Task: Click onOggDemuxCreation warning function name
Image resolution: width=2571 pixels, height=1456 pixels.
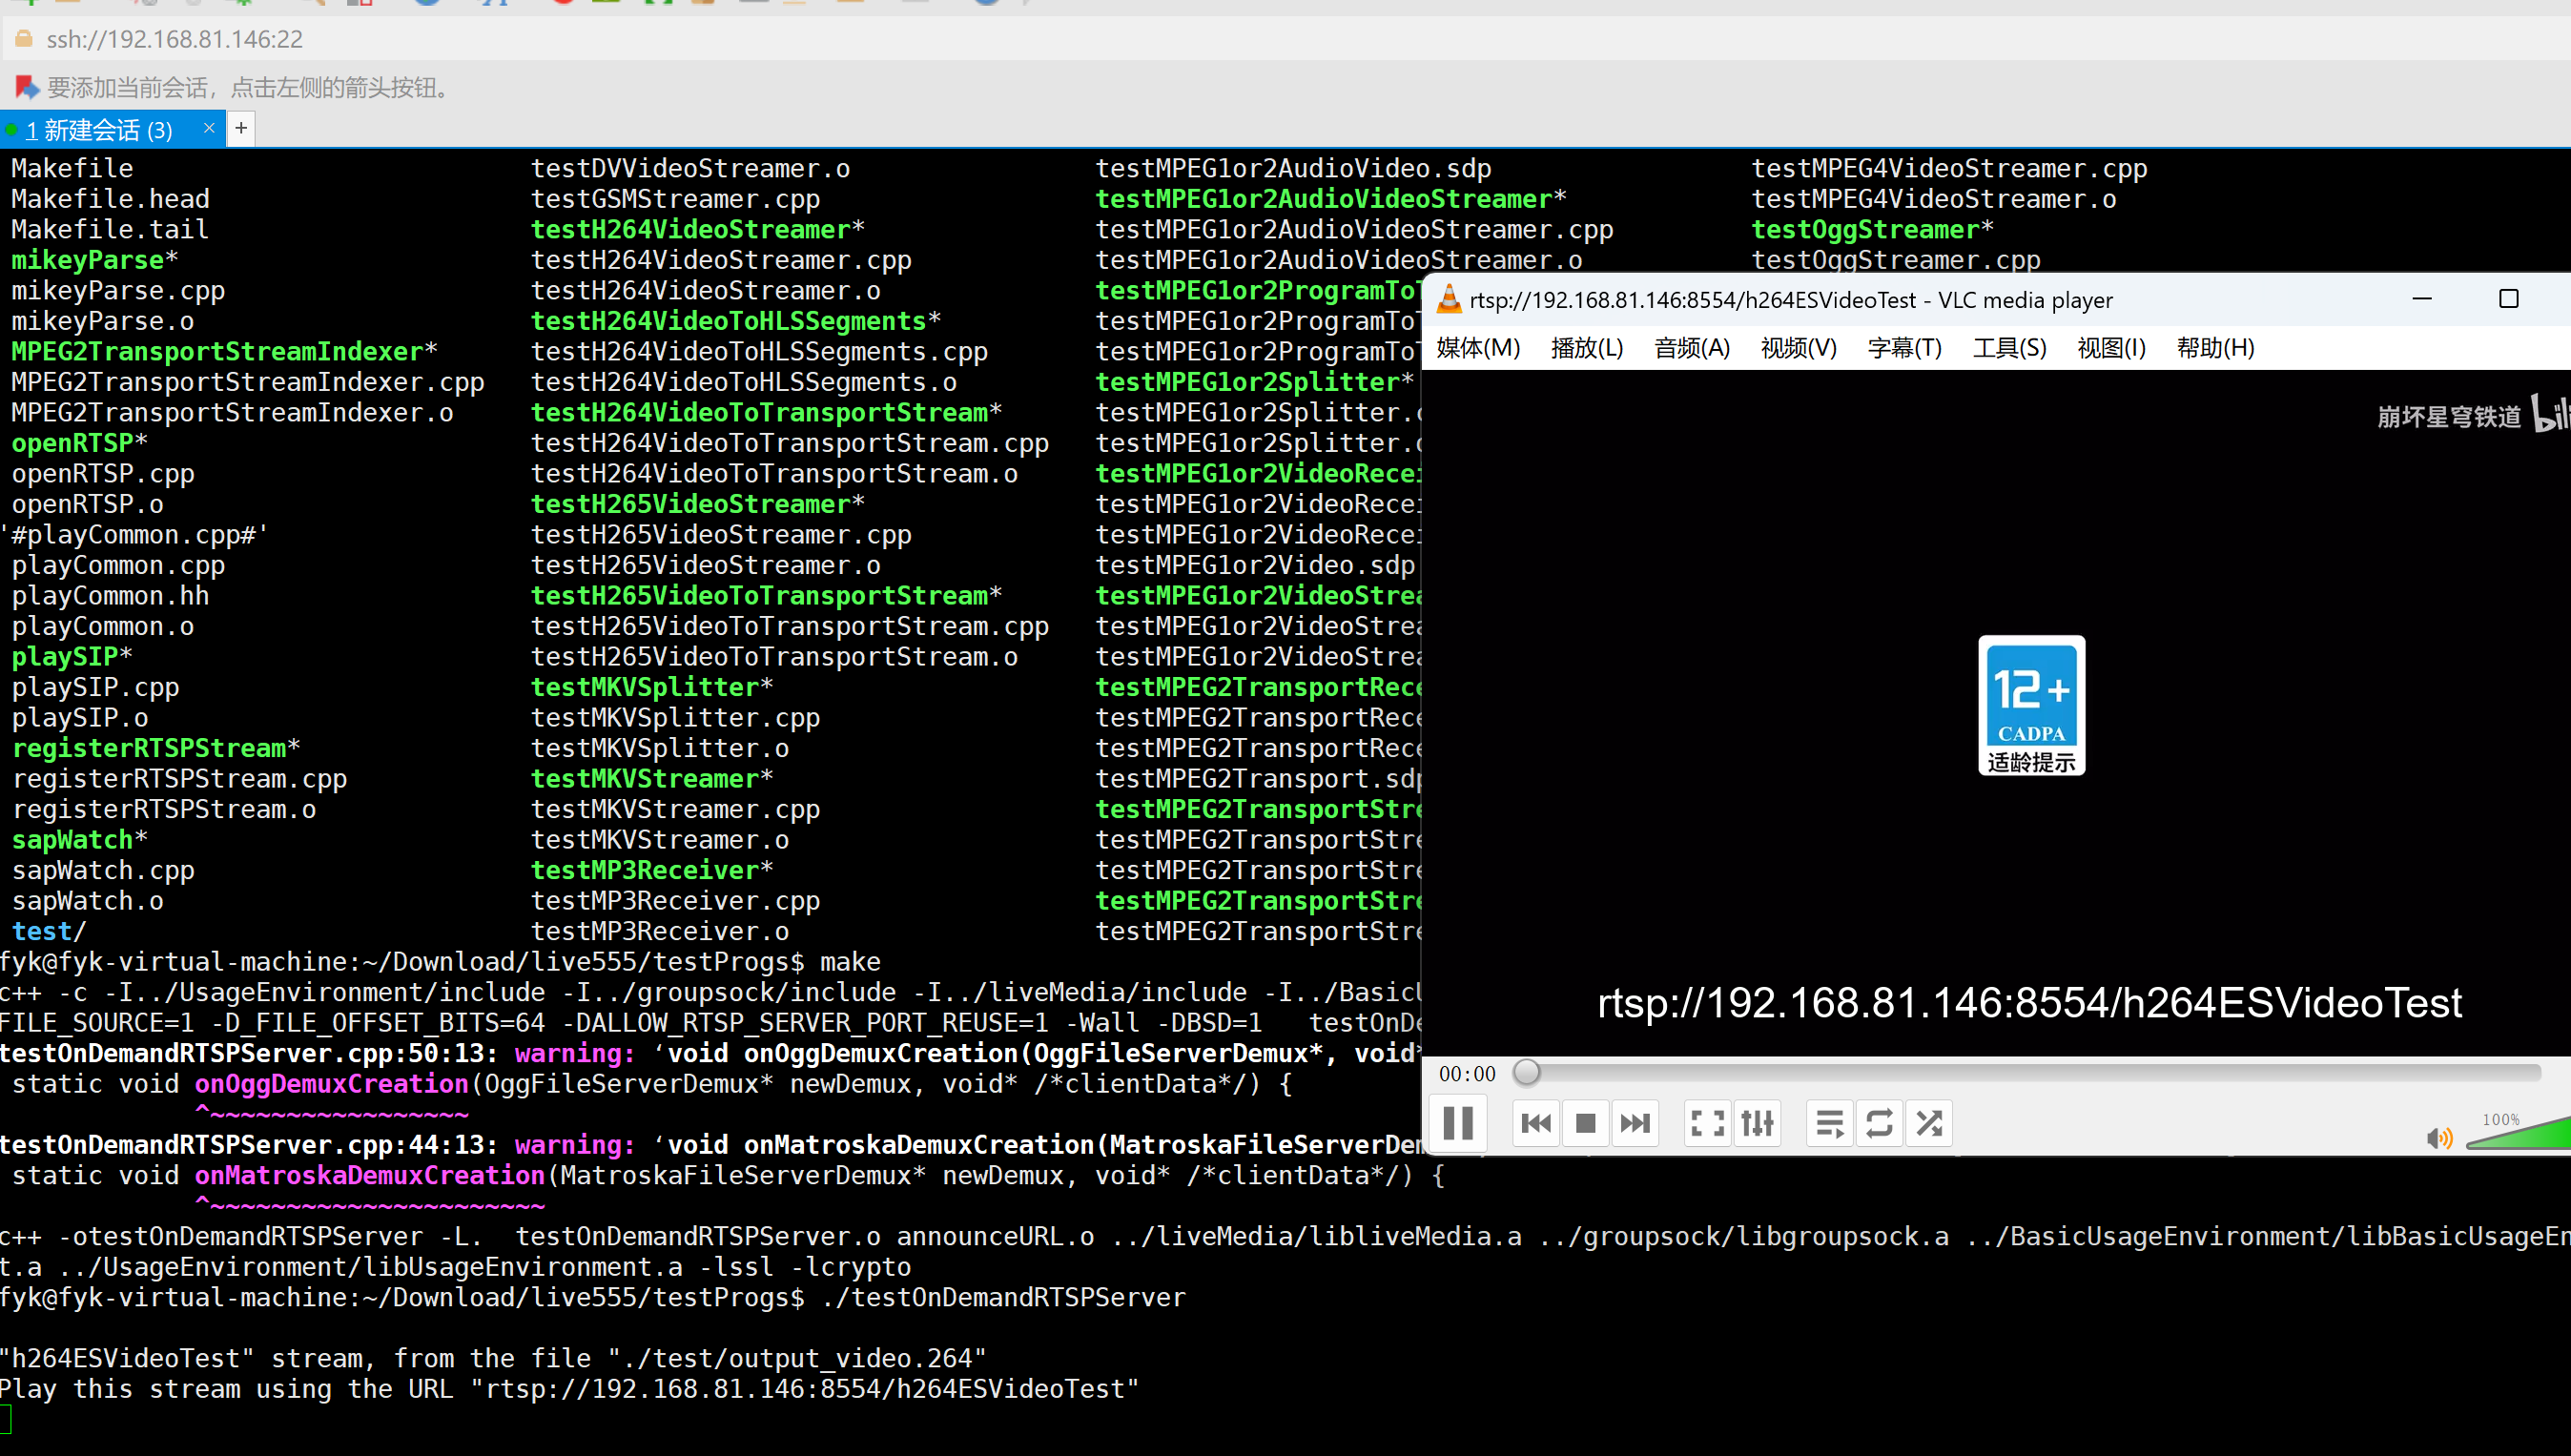Action: 331,1084
